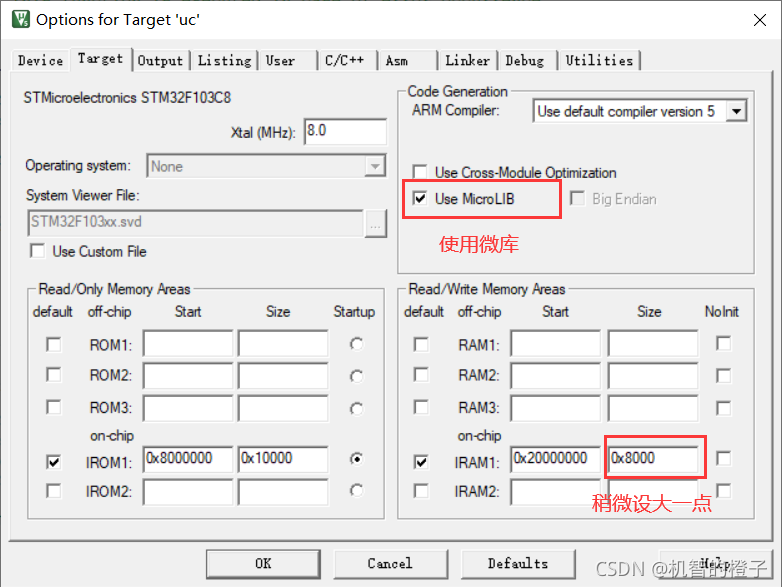Viewport: 782px width, 587px height.
Task: Toggle the IROM1 default checkbox
Action: (53, 462)
